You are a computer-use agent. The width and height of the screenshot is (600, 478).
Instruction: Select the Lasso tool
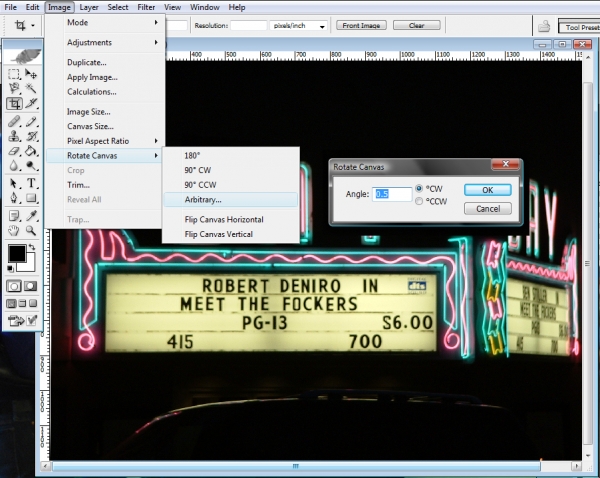pyautogui.click(x=14, y=88)
